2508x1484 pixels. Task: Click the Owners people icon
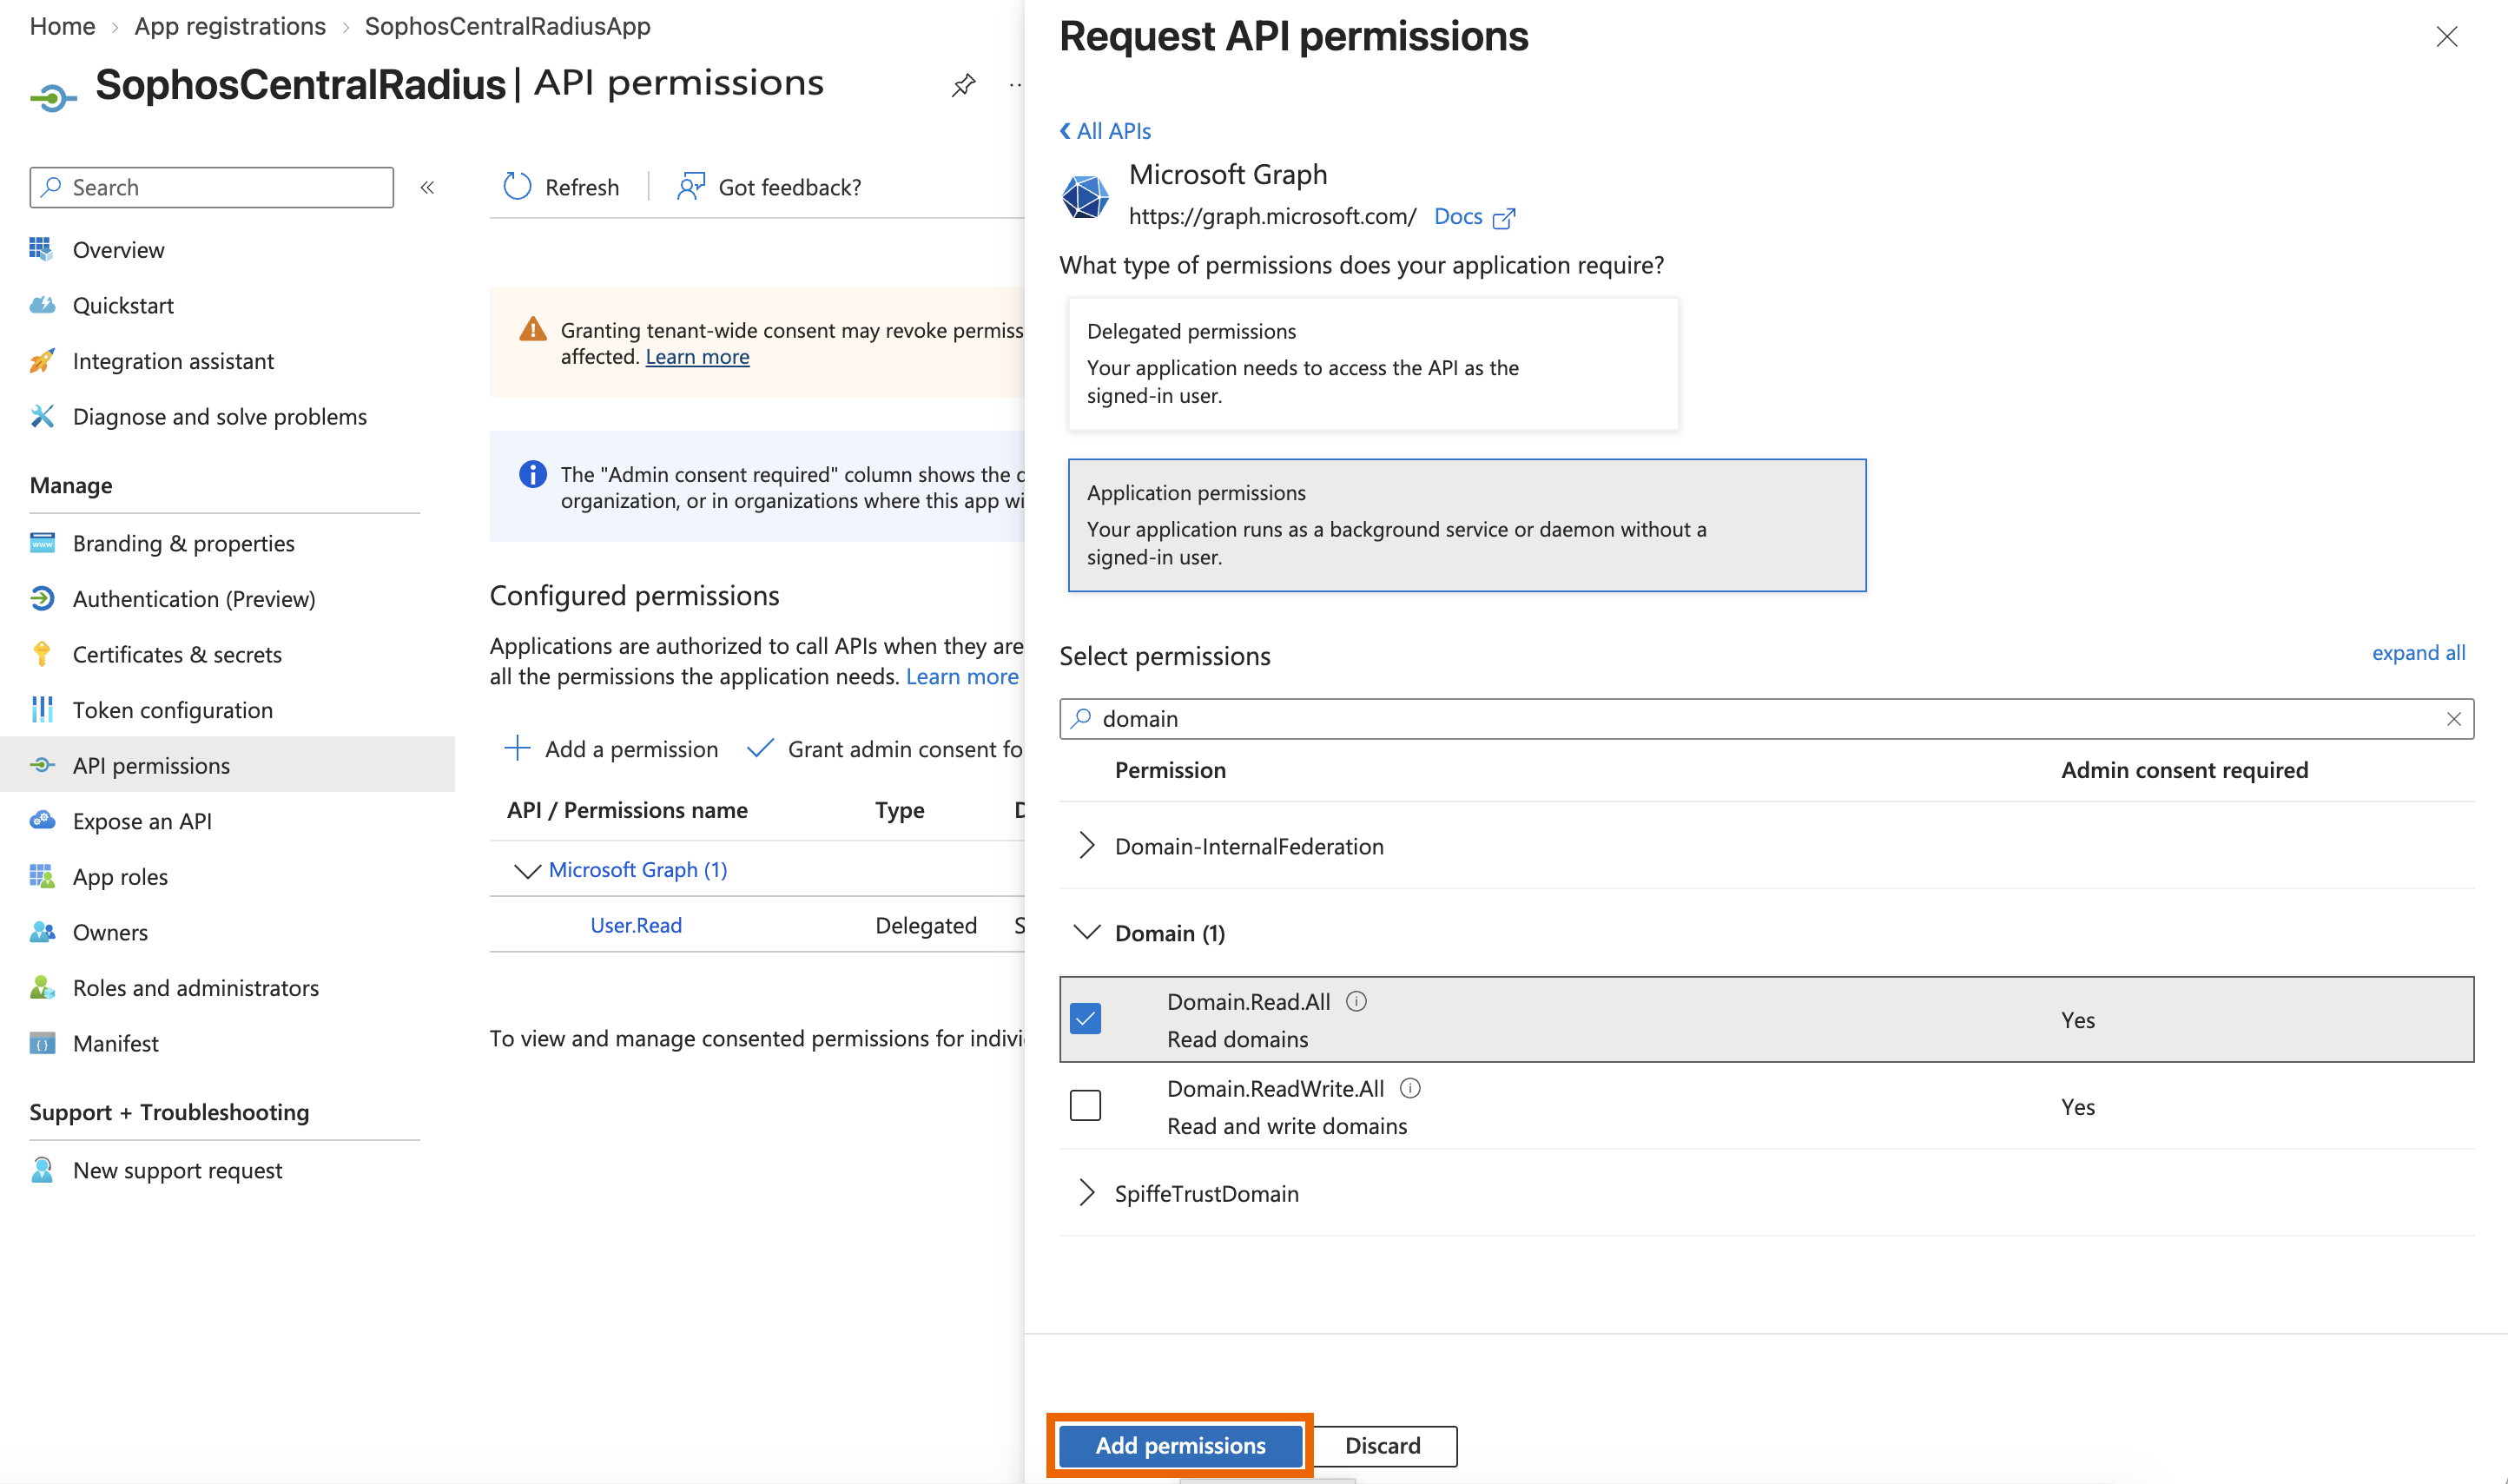pyautogui.click(x=42, y=932)
